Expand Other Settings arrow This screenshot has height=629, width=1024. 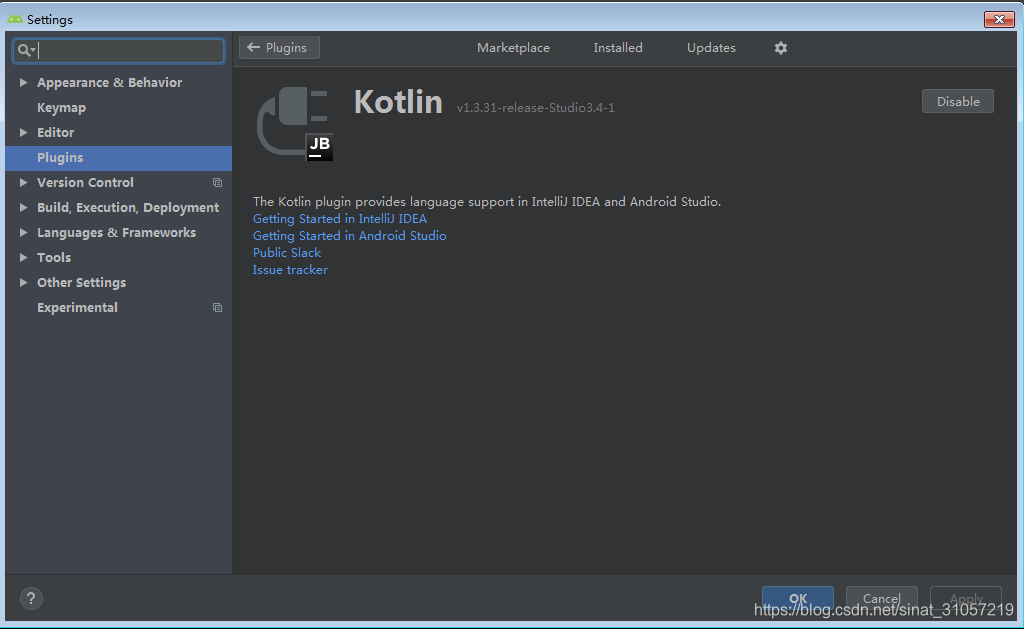click(24, 282)
